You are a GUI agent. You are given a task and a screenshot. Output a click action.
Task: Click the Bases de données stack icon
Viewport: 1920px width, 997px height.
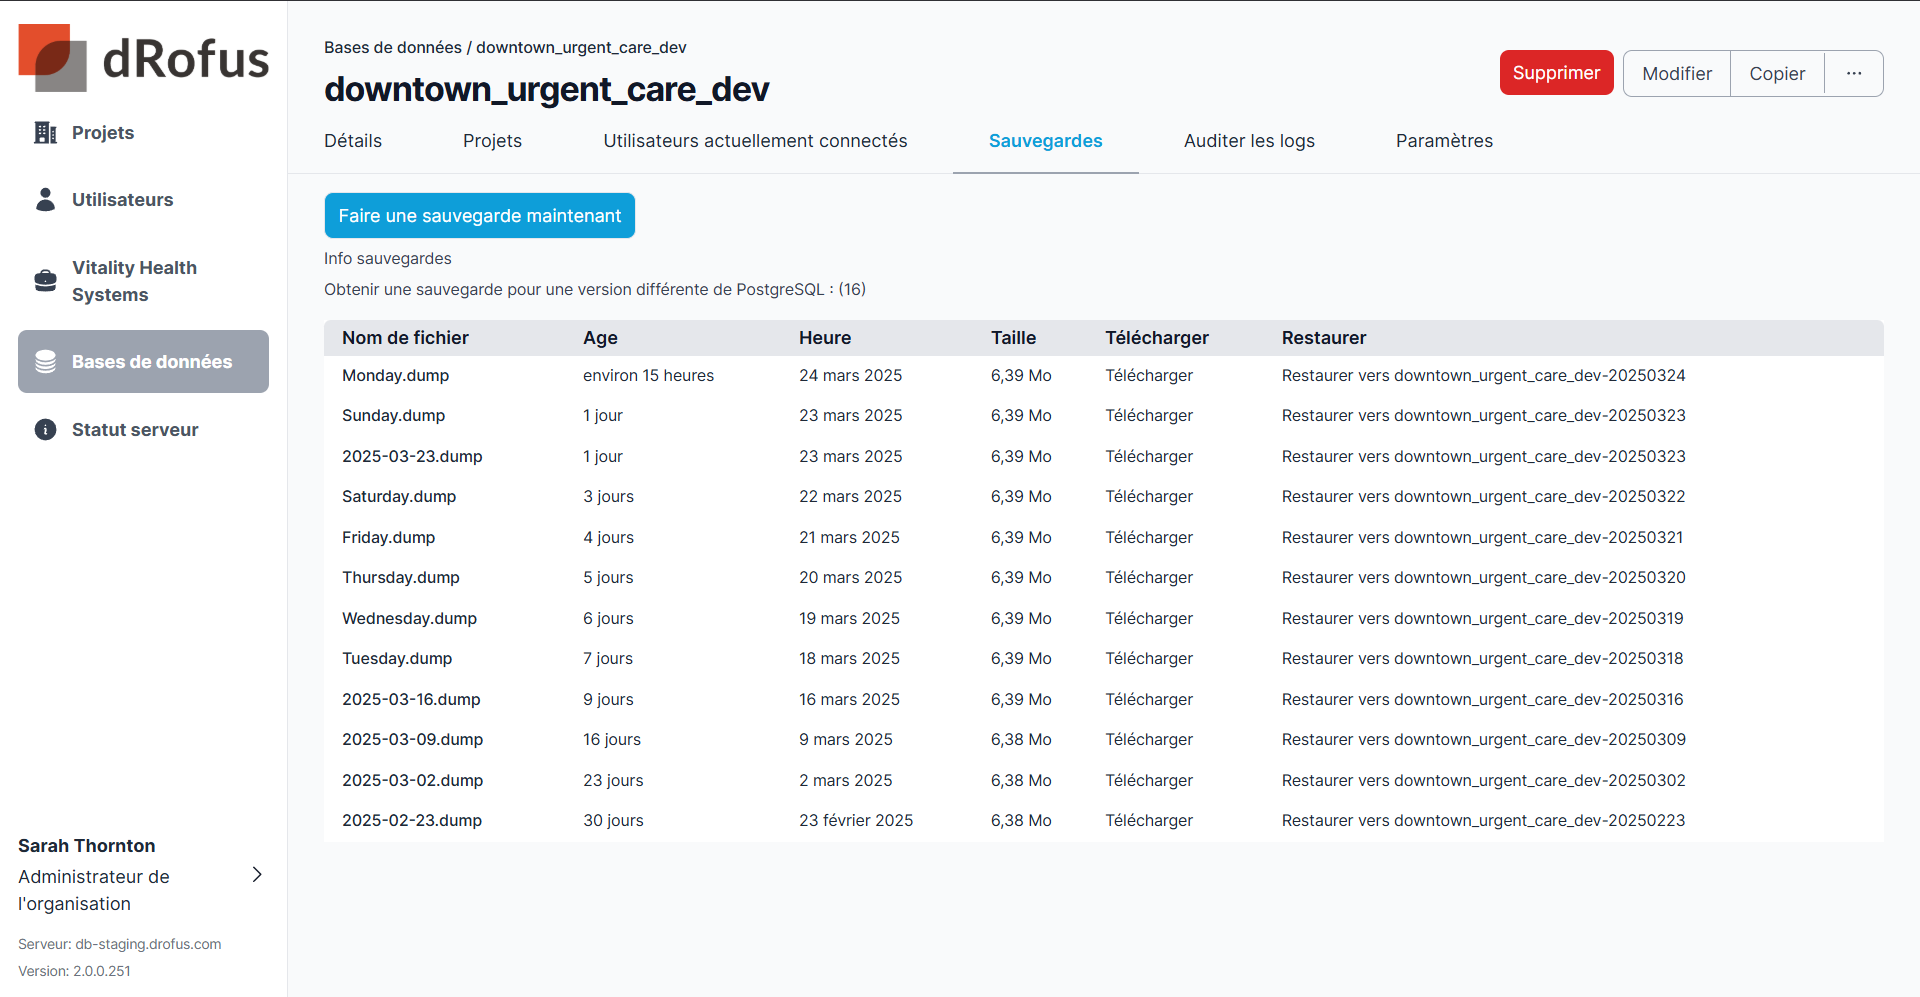45,362
